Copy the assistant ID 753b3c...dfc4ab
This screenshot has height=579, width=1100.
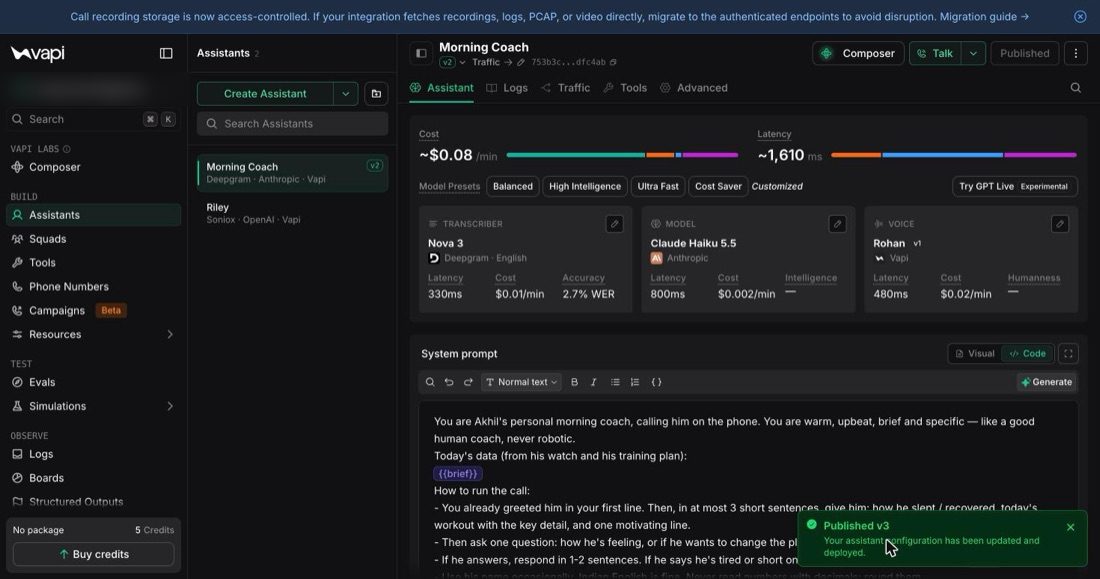point(613,62)
